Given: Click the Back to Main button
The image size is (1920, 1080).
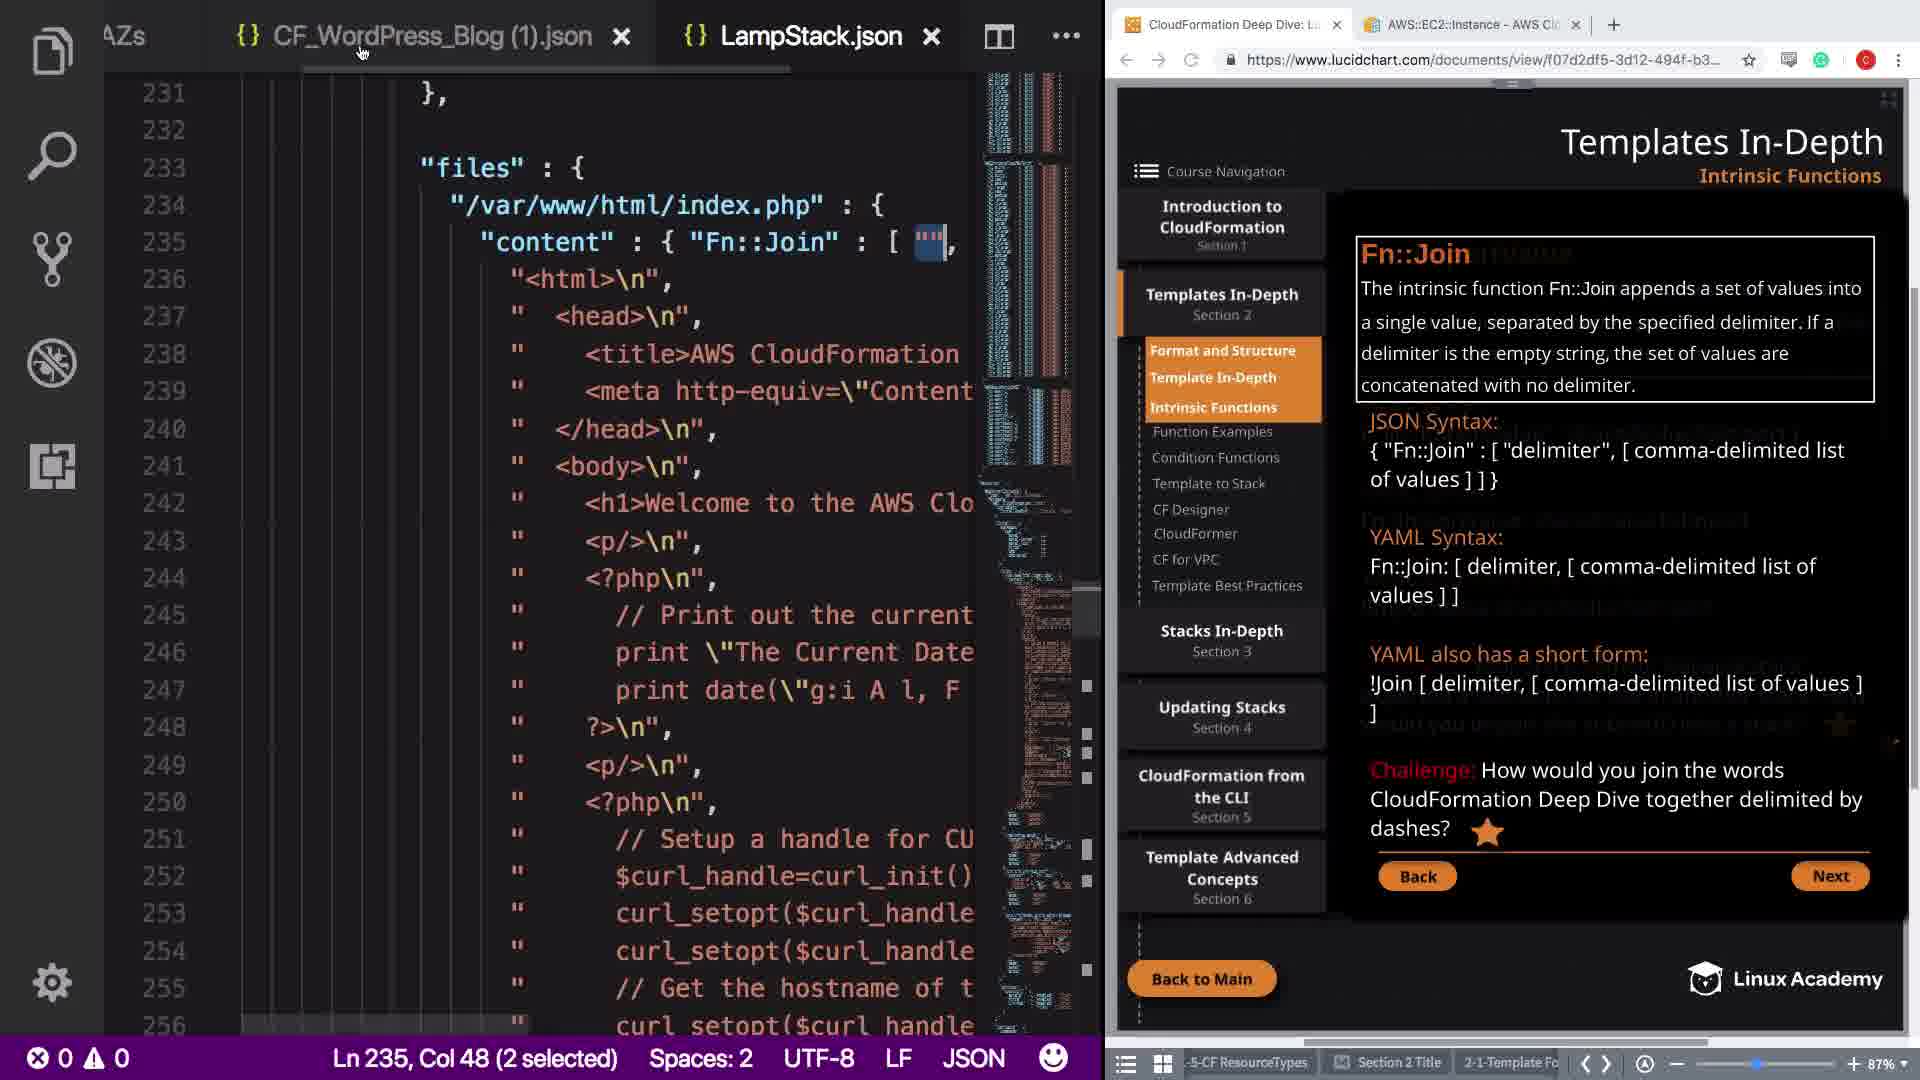Looking at the screenshot, I should point(1201,979).
